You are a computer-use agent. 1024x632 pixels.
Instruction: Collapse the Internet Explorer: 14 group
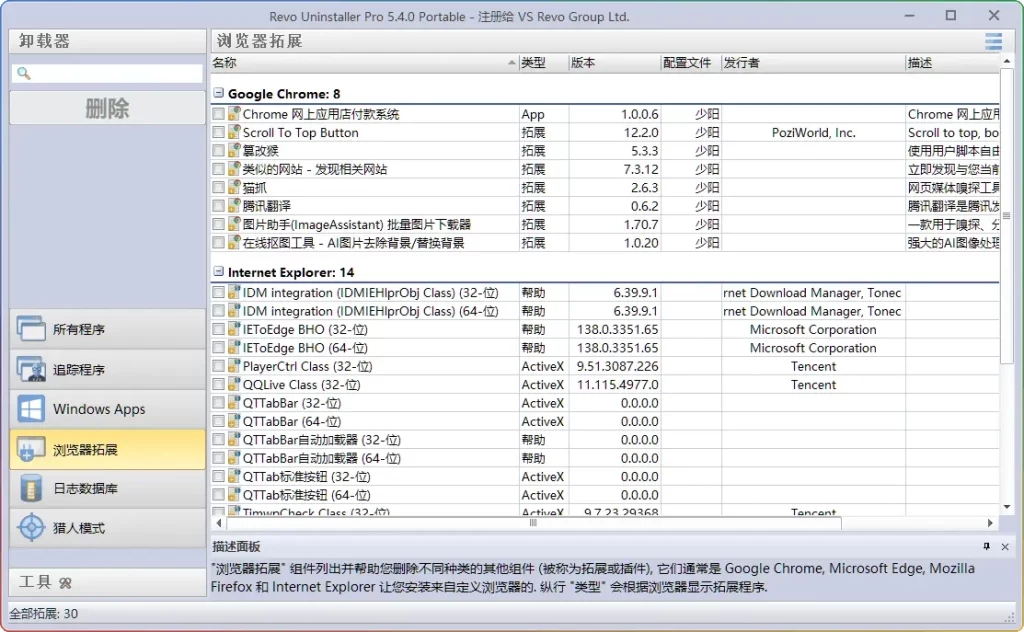(x=219, y=271)
